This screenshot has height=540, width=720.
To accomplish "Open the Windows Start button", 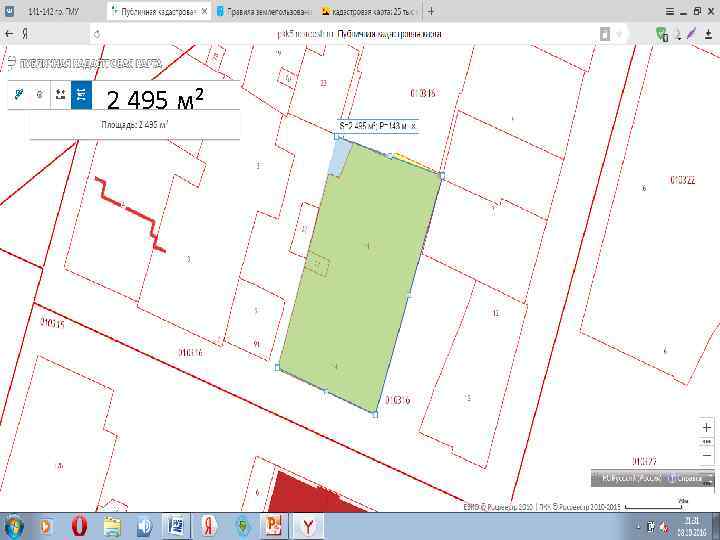I will [14, 526].
